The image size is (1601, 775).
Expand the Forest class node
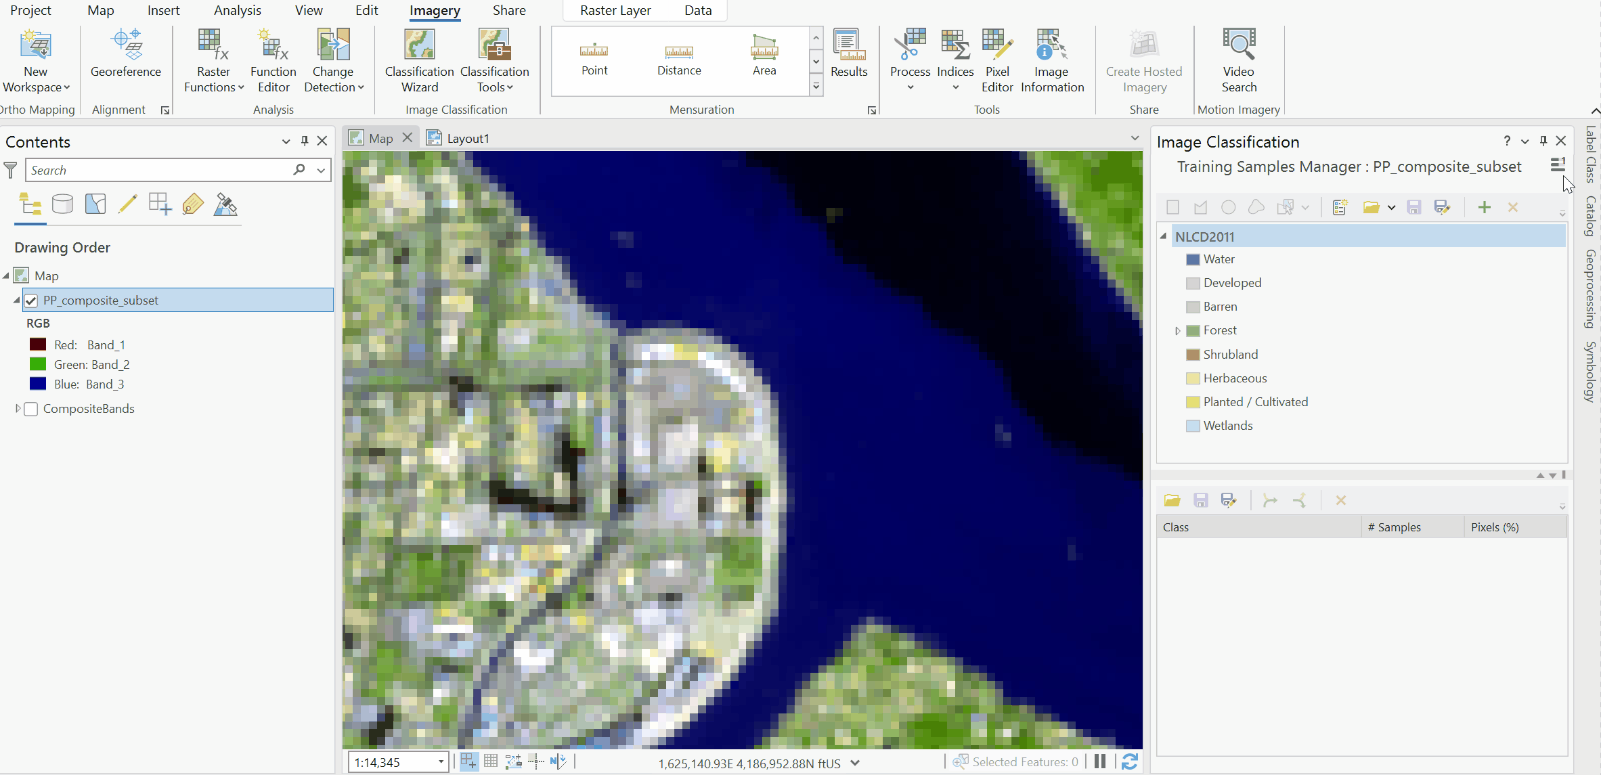coord(1178,331)
